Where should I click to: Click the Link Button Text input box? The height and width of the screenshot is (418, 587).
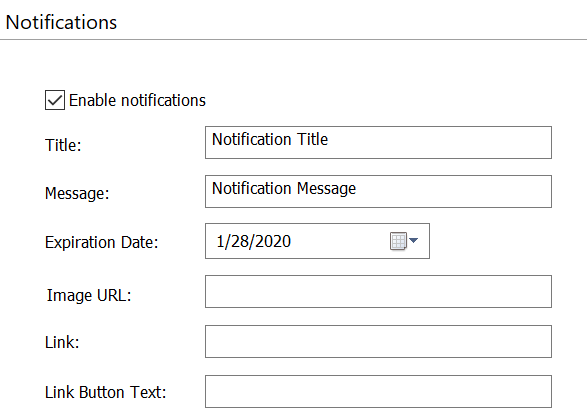click(378, 391)
